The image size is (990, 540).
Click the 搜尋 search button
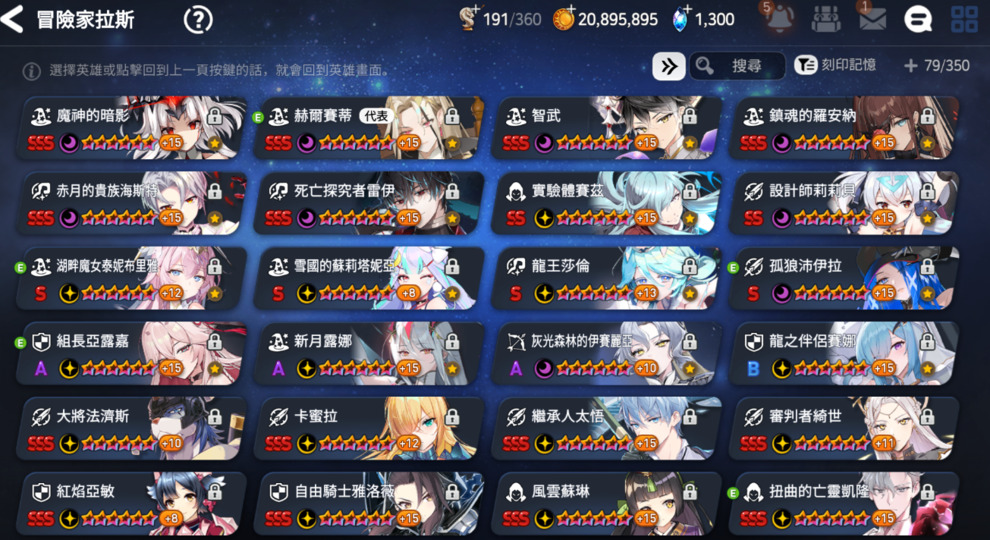(737, 66)
